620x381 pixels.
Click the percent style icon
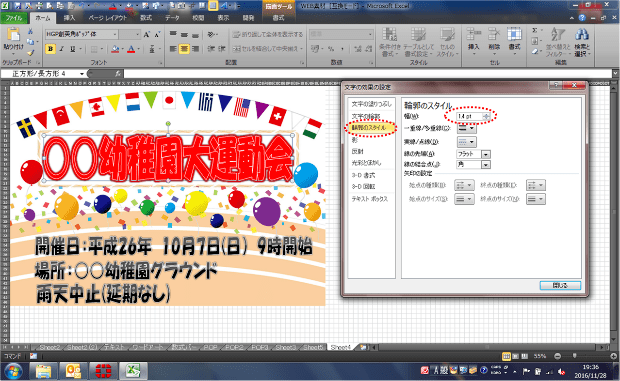tap(331, 49)
